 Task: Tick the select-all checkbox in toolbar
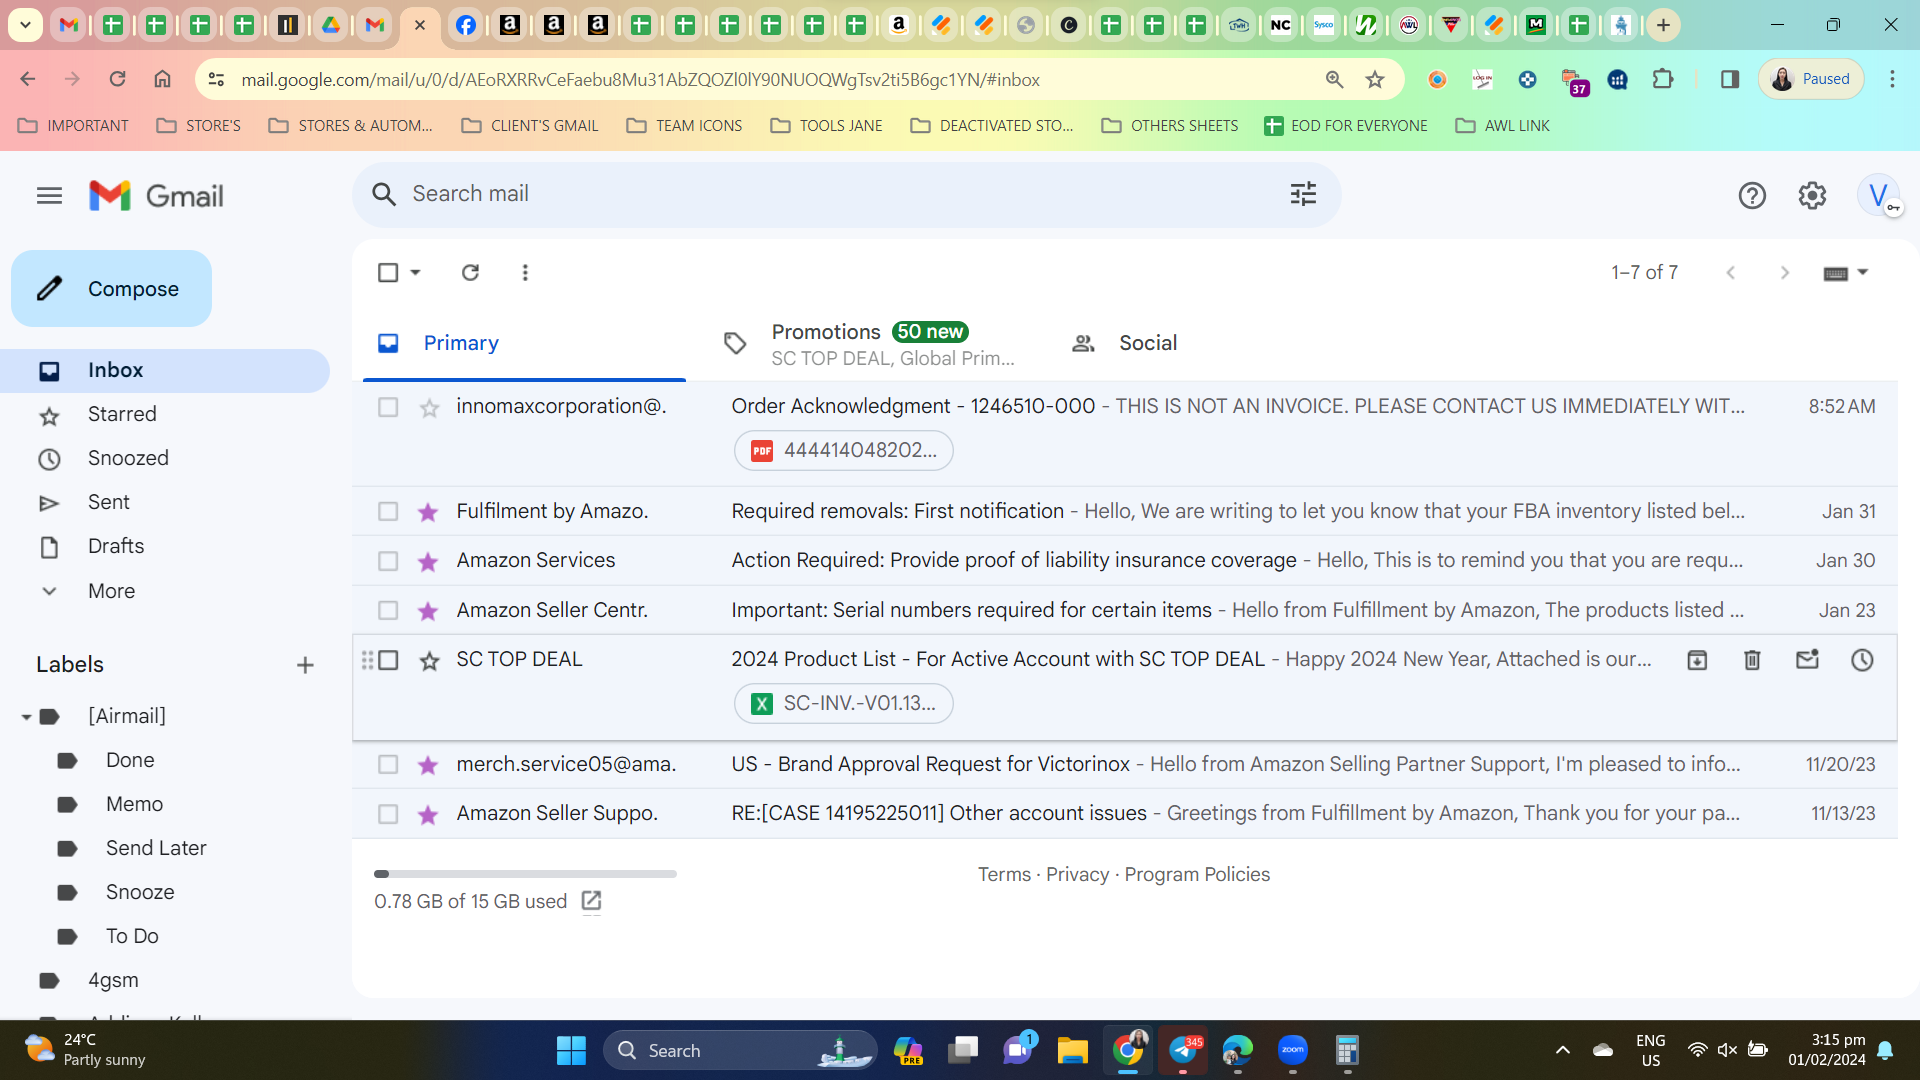(388, 272)
